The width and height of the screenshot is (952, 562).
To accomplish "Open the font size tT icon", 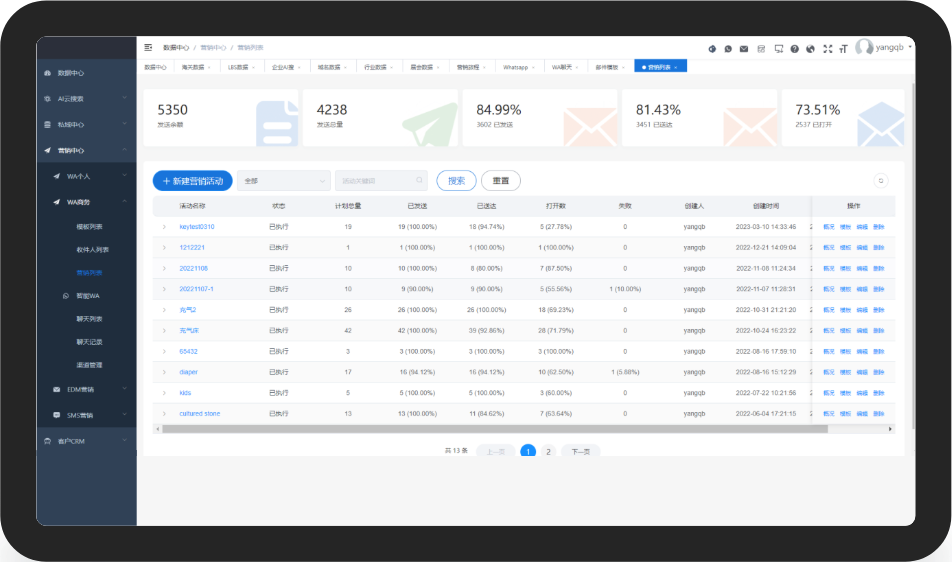I will pos(843,49).
